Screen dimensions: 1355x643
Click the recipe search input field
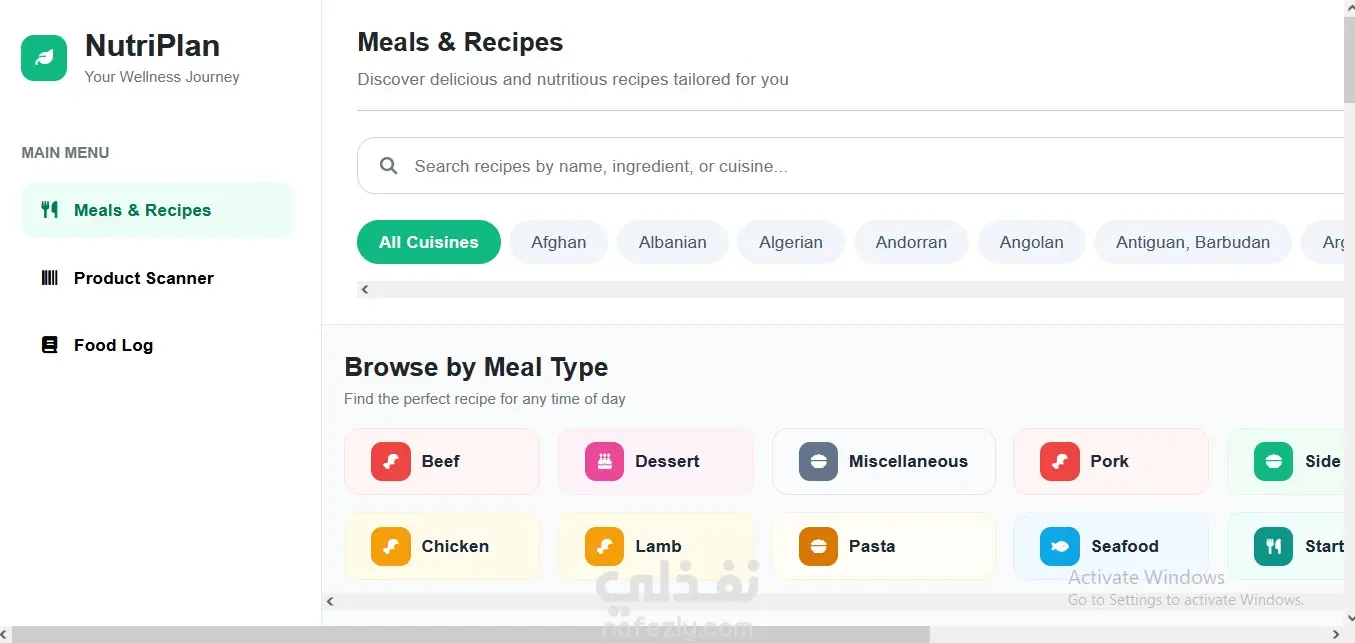pos(850,166)
